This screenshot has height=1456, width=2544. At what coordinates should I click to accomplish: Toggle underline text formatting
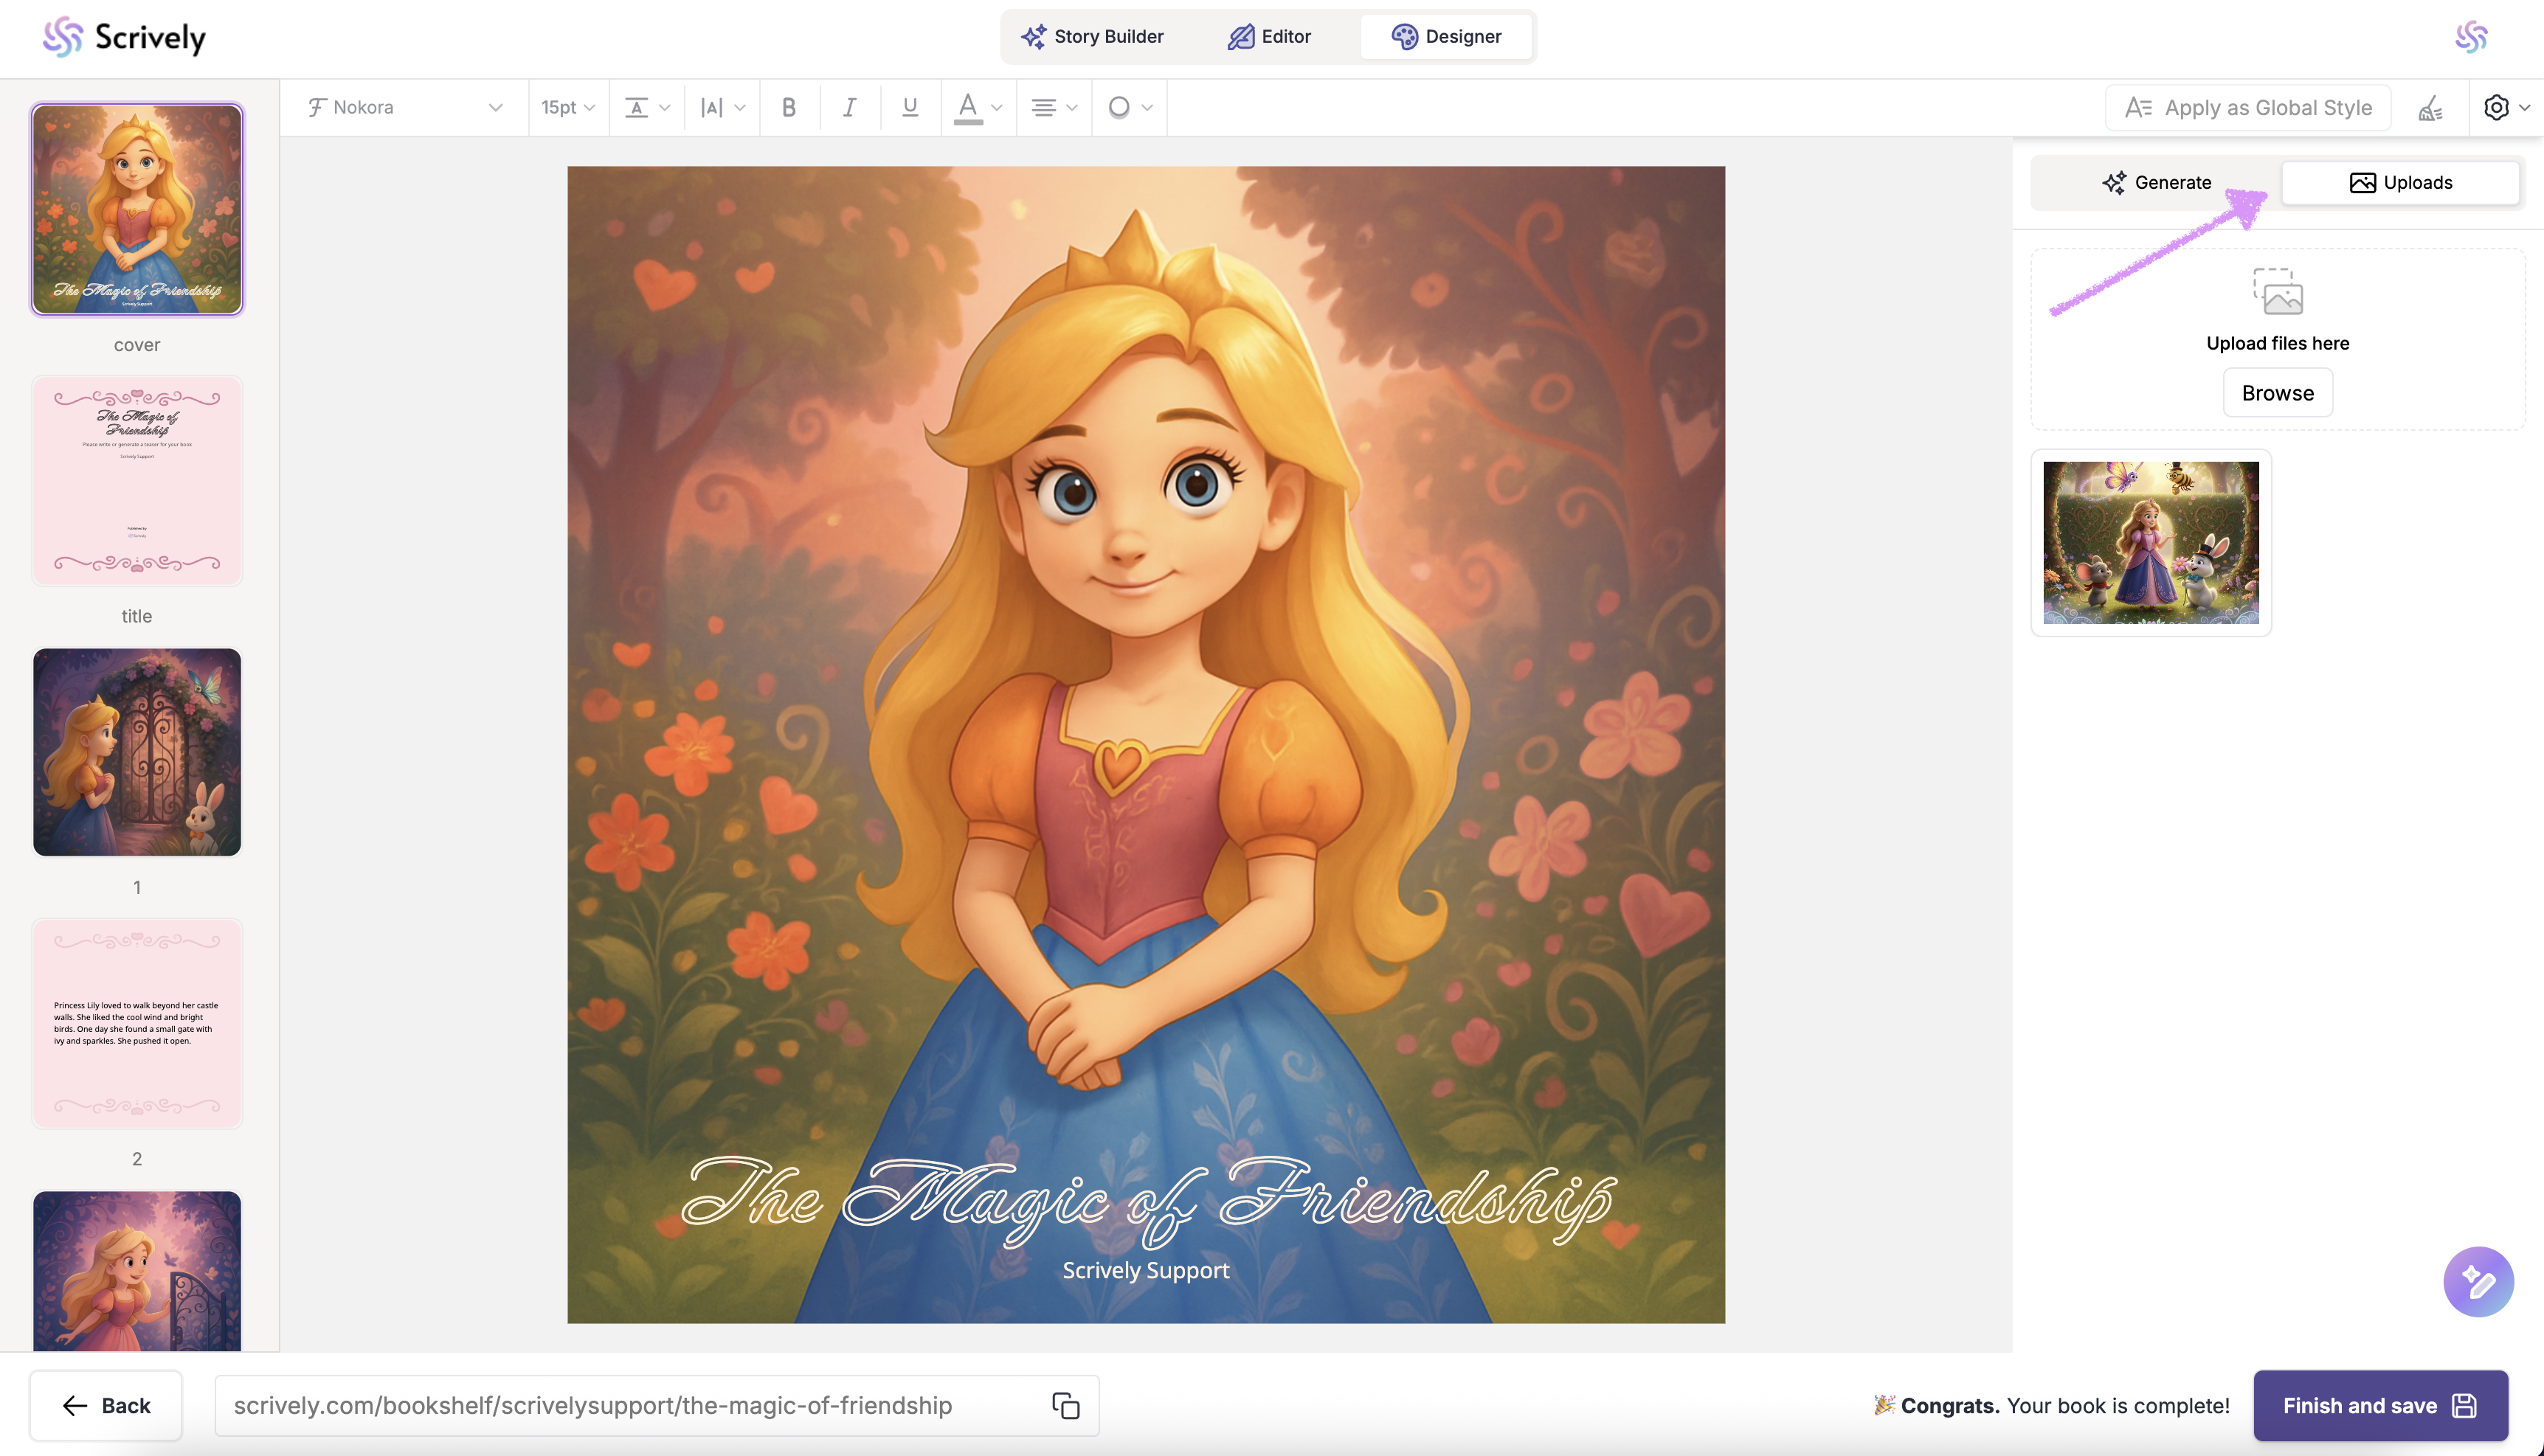click(x=909, y=107)
